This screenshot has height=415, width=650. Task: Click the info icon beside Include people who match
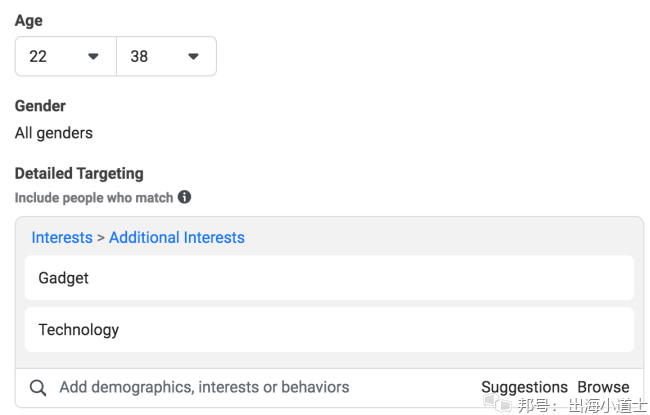pos(184,198)
